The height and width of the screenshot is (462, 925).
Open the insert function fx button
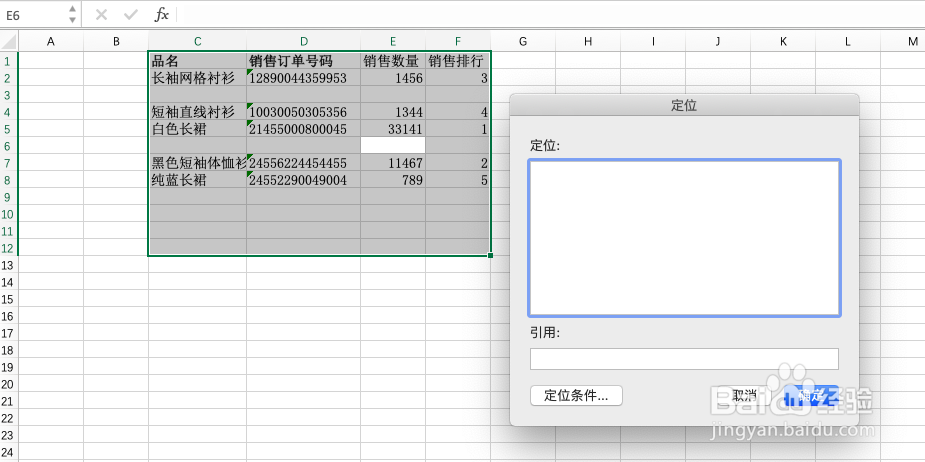pyautogui.click(x=162, y=15)
